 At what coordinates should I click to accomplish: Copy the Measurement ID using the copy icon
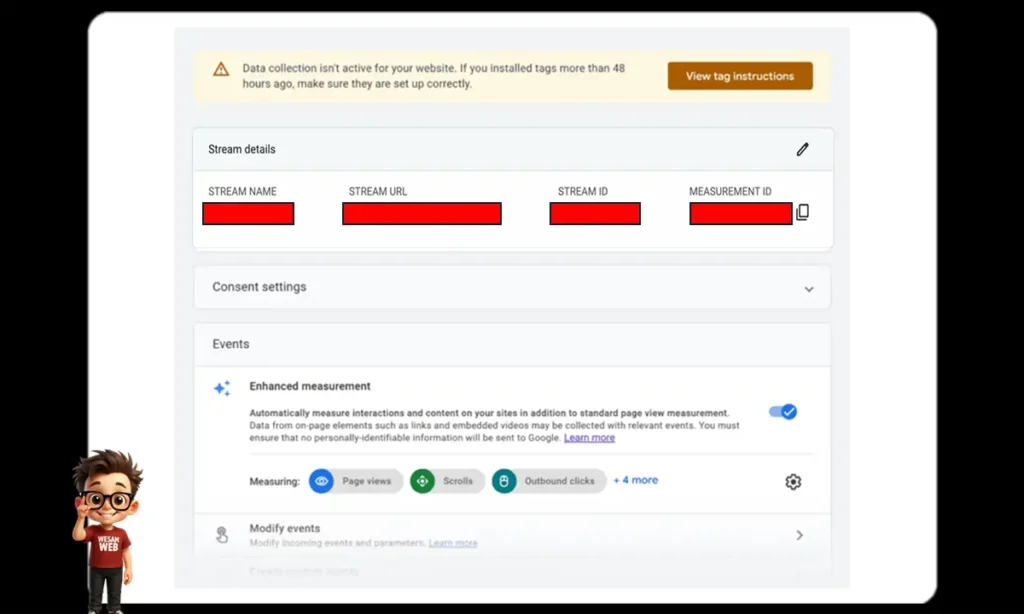tap(802, 212)
